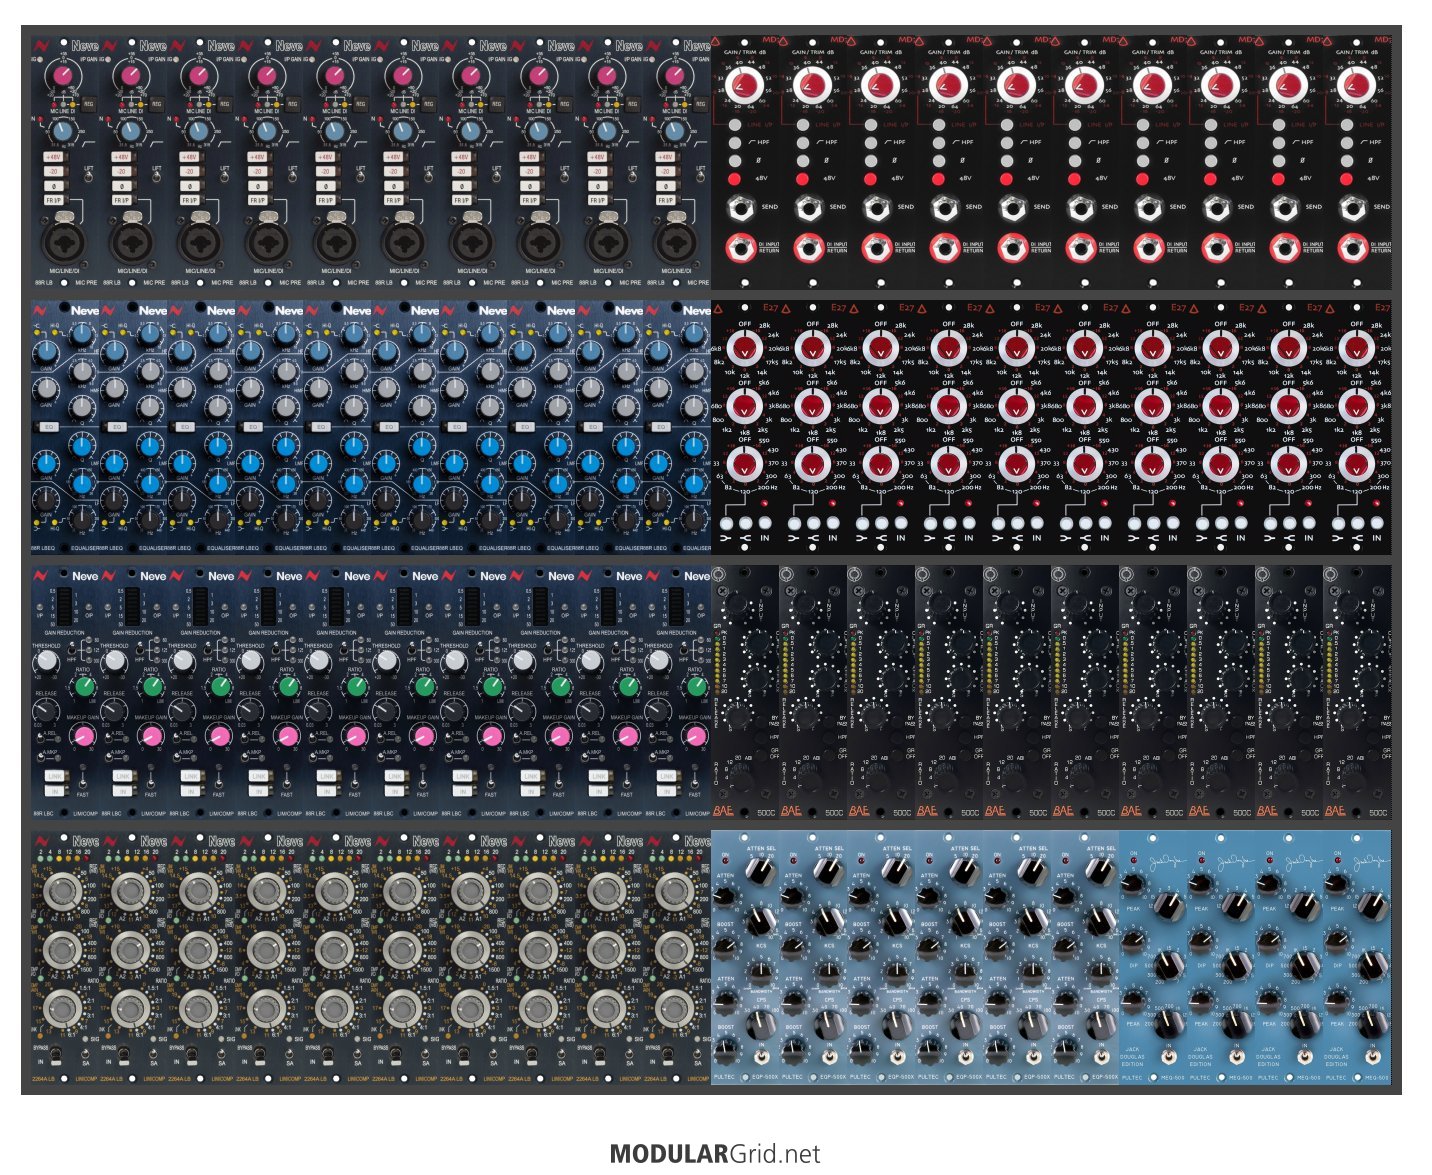The width and height of the screenshot is (1432, 1175).
Task: Click the top red knob on the last E27 EQ
Action: (x=1355, y=348)
